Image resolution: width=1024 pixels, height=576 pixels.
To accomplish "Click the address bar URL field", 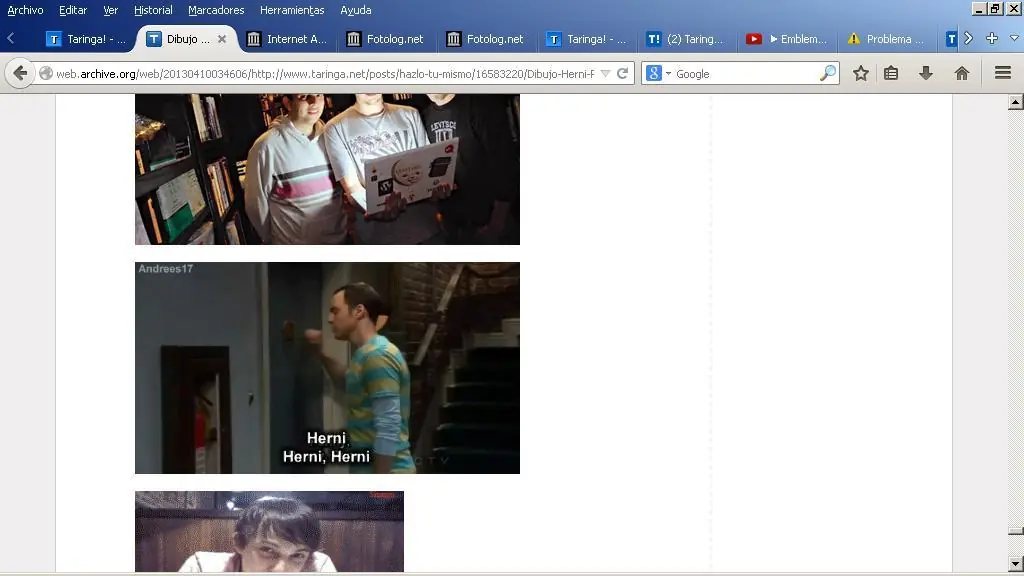I will coord(325,74).
